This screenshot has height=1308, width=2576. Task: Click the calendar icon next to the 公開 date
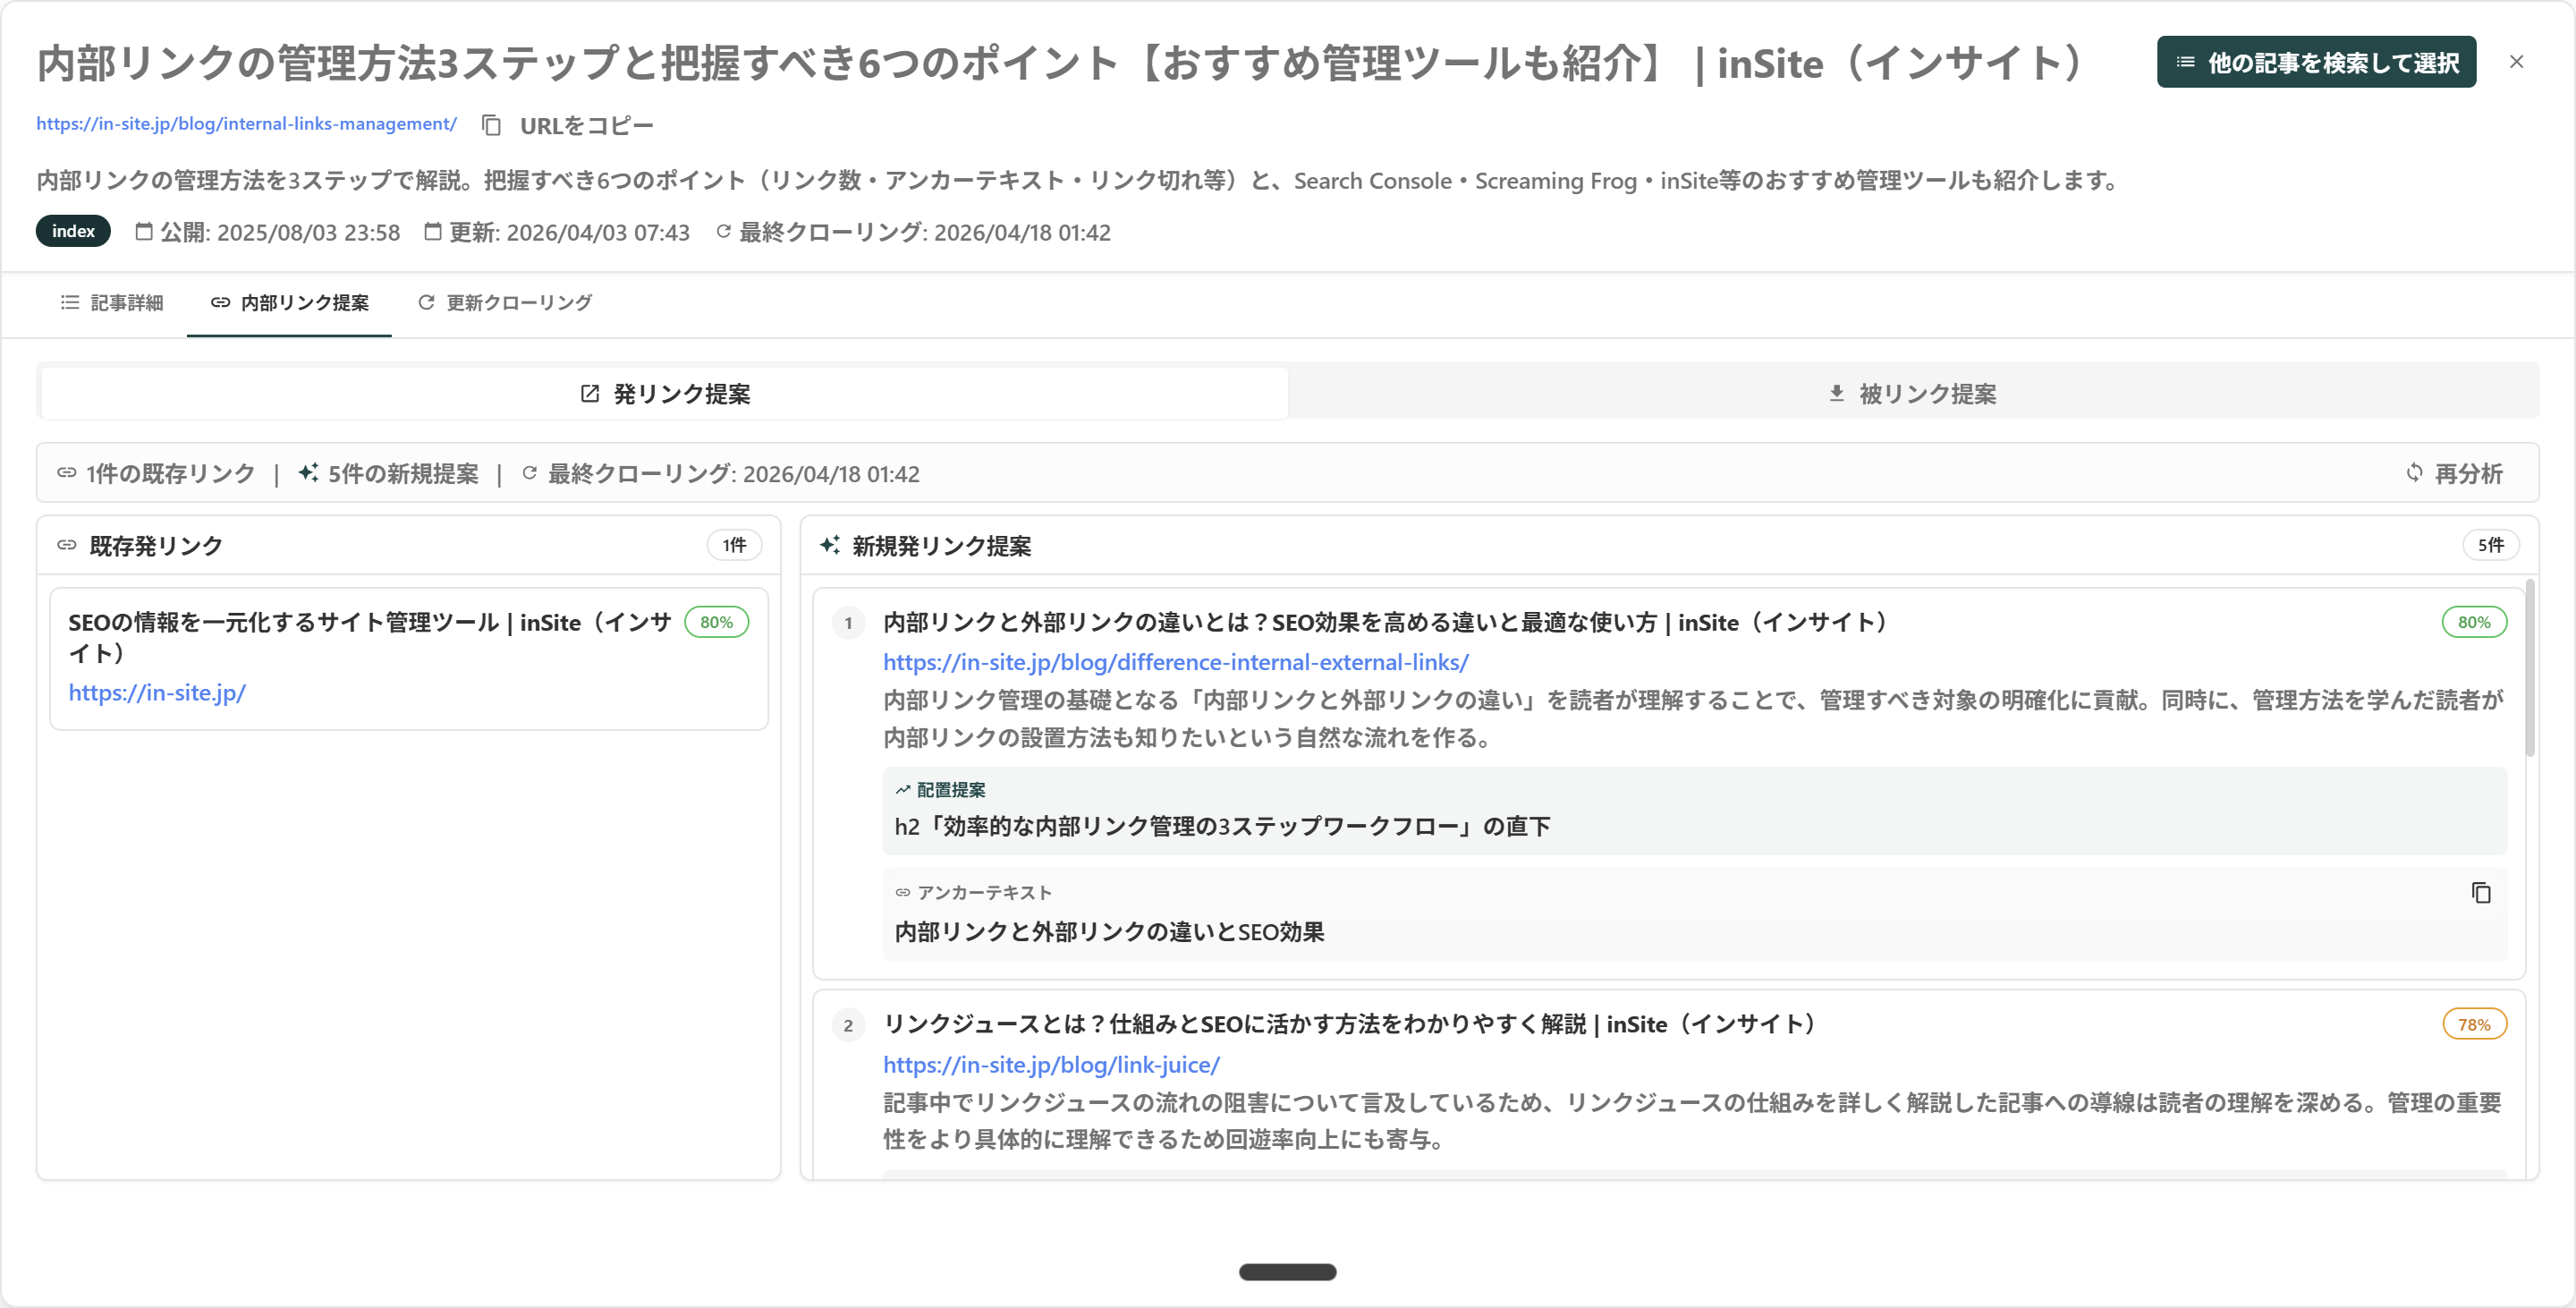143,231
